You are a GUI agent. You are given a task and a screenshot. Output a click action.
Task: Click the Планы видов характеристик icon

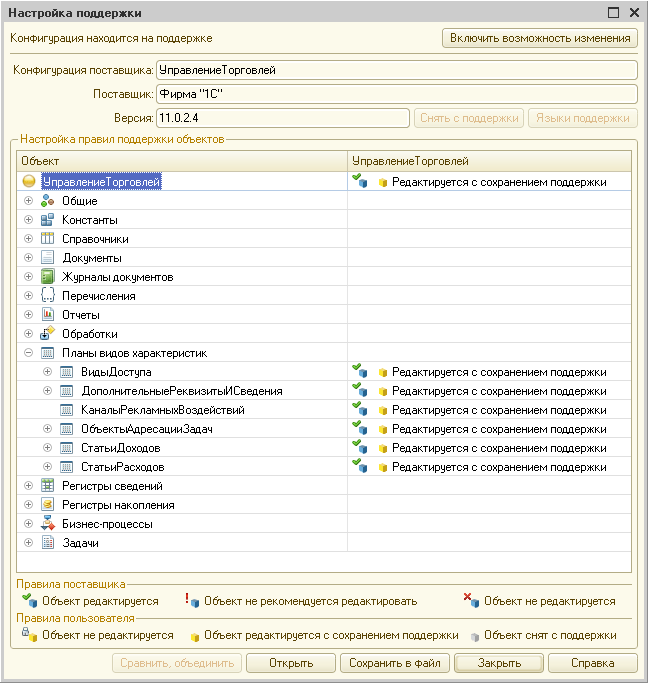click(x=47, y=353)
